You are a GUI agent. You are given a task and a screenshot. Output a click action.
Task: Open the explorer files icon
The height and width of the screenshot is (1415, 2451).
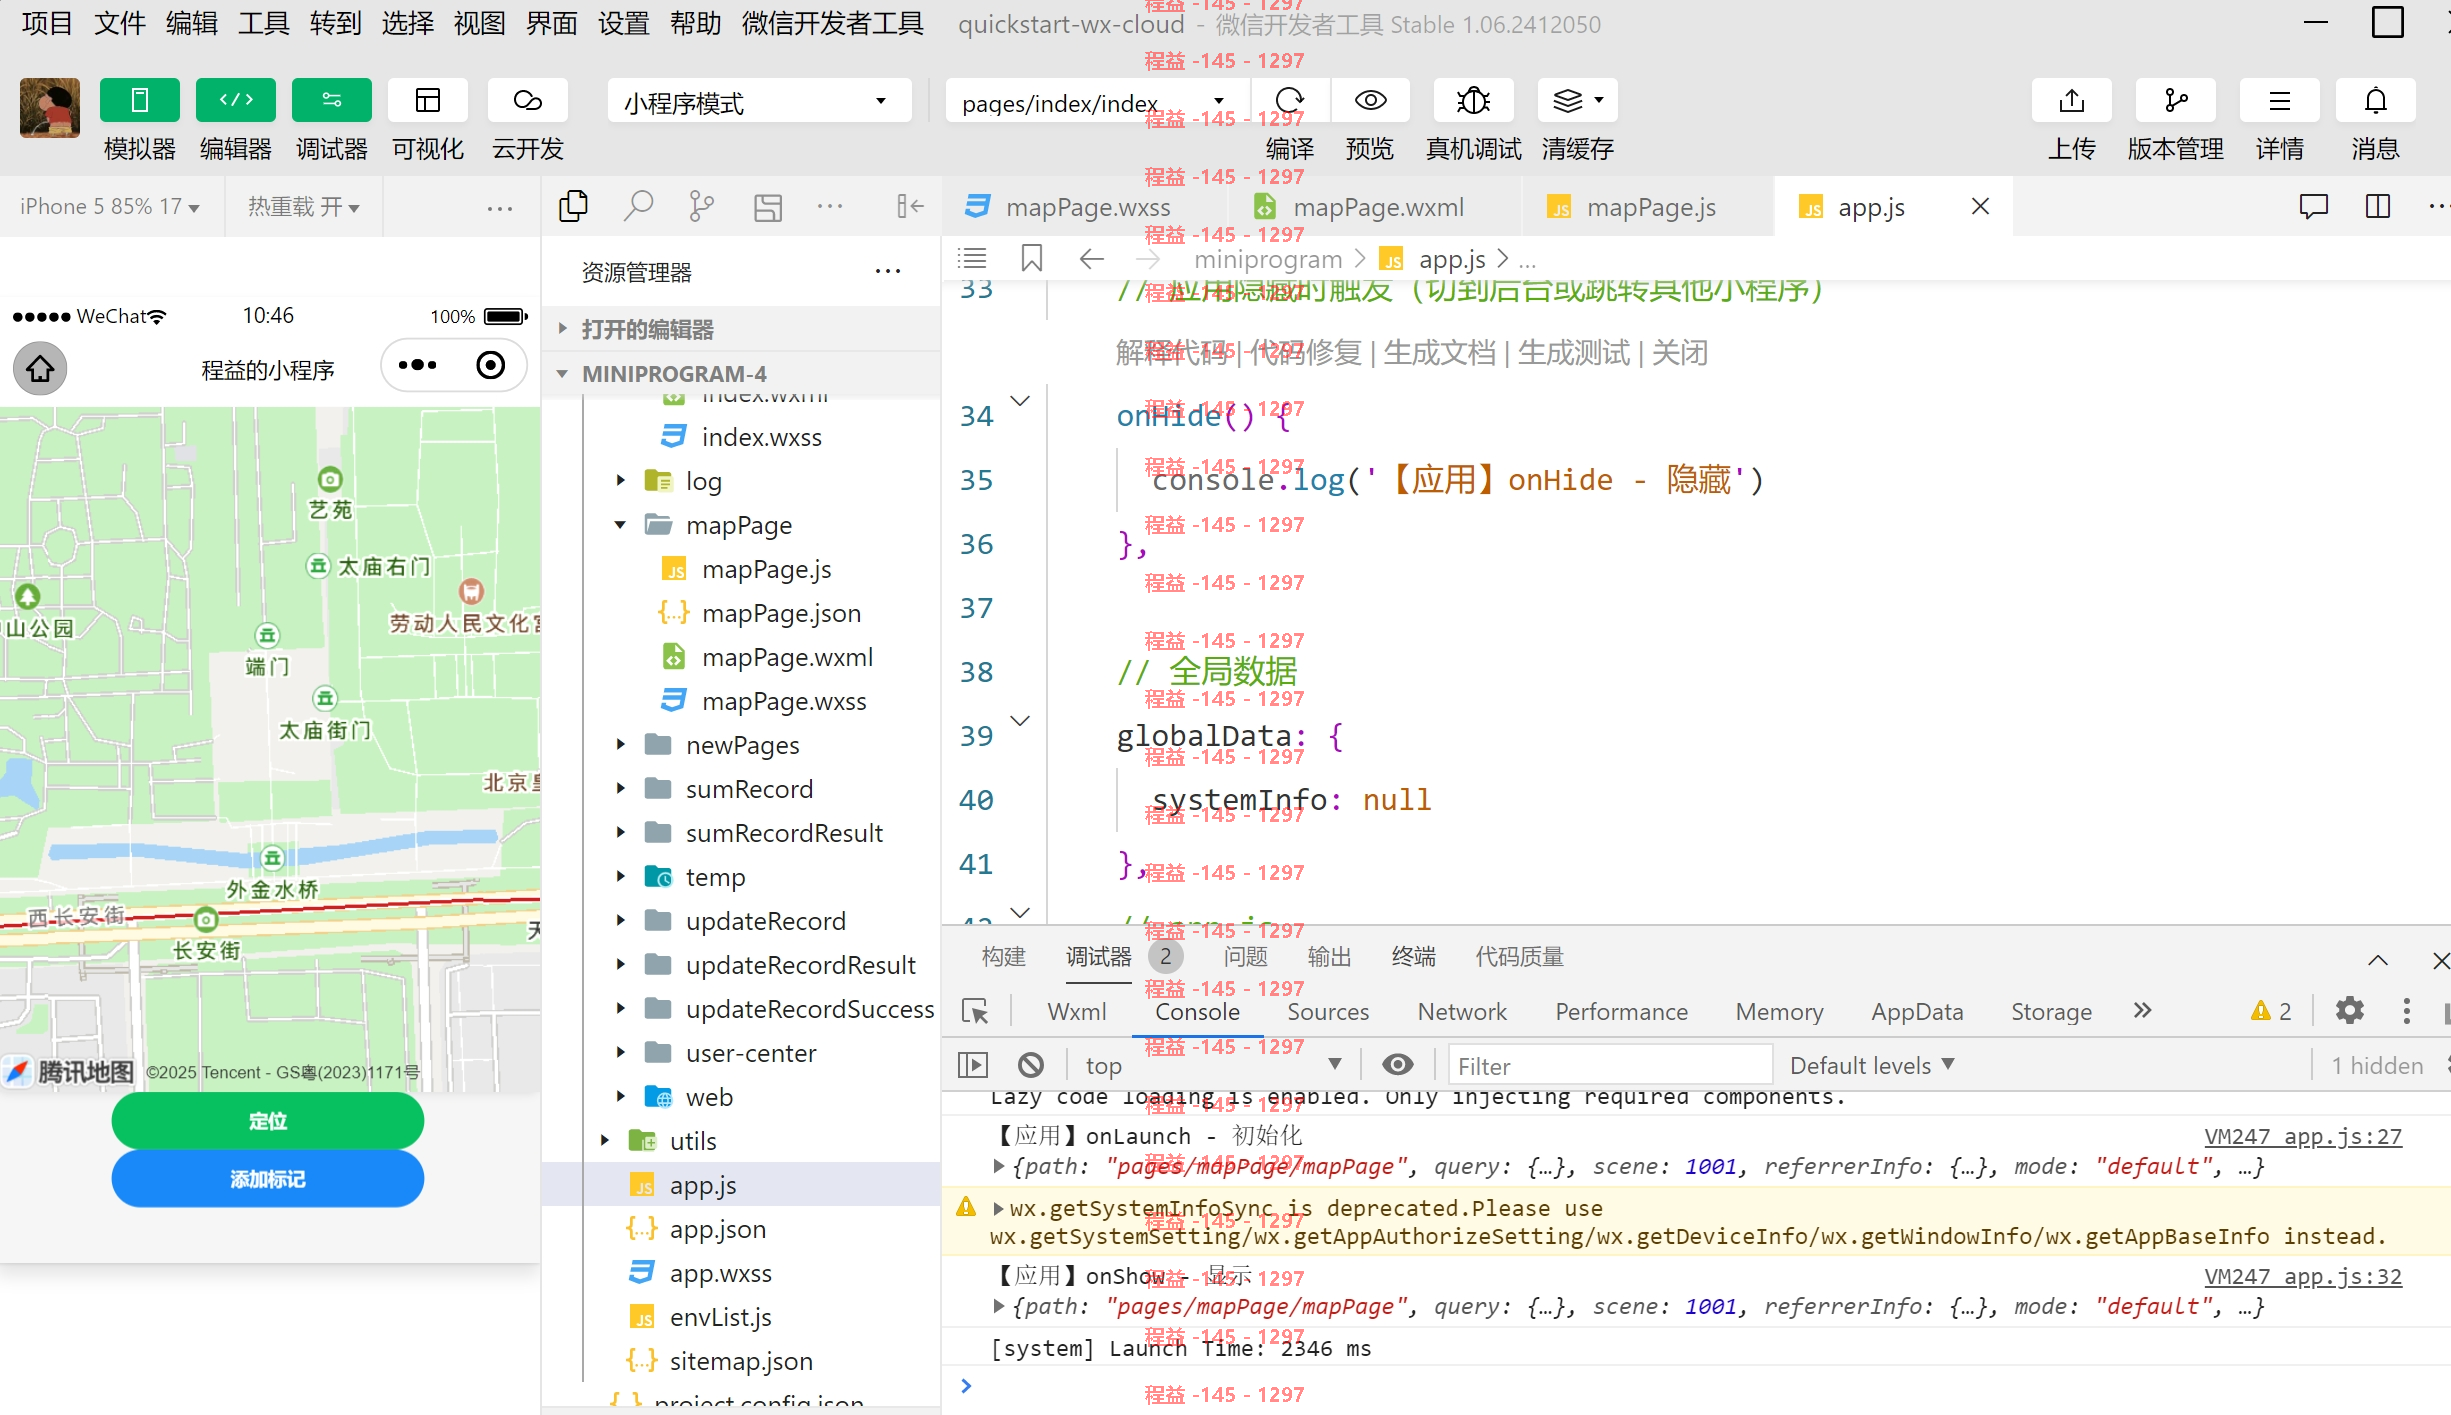(573, 207)
